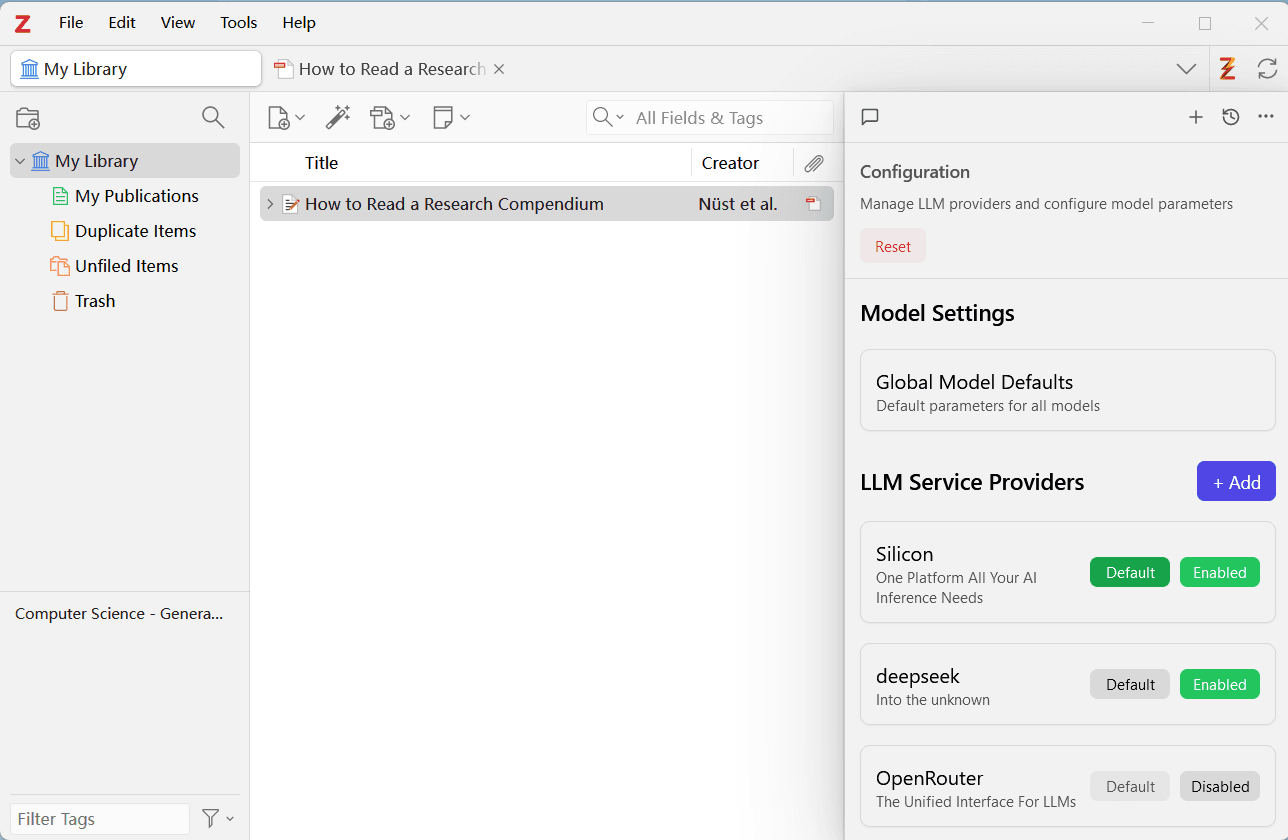Click the sync refresh icon
1288x840 pixels.
[x=1267, y=69]
